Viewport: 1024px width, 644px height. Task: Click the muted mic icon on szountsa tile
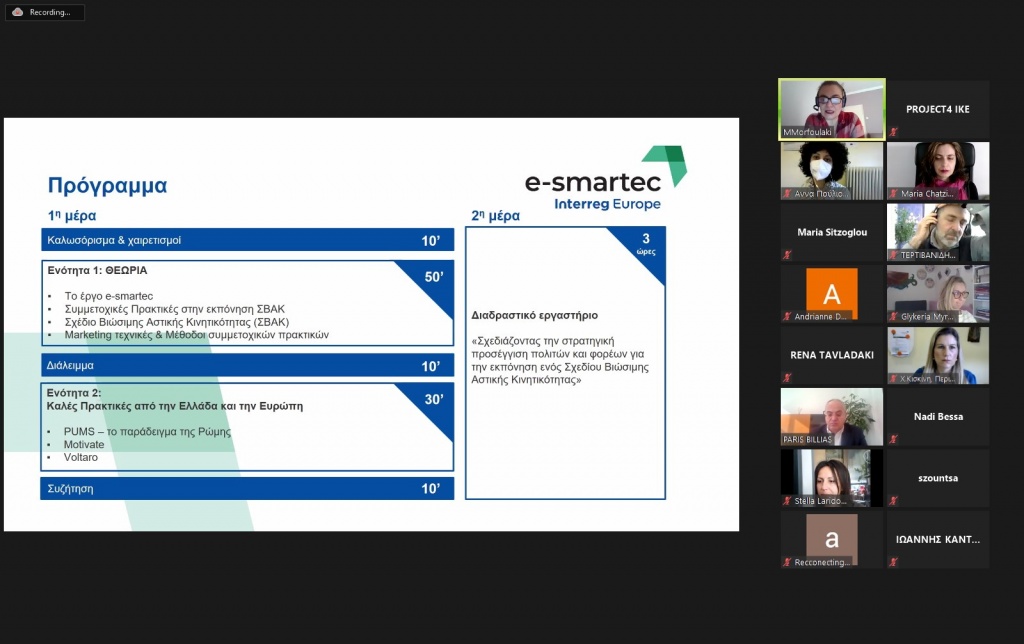pyautogui.click(x=893, y=501)
